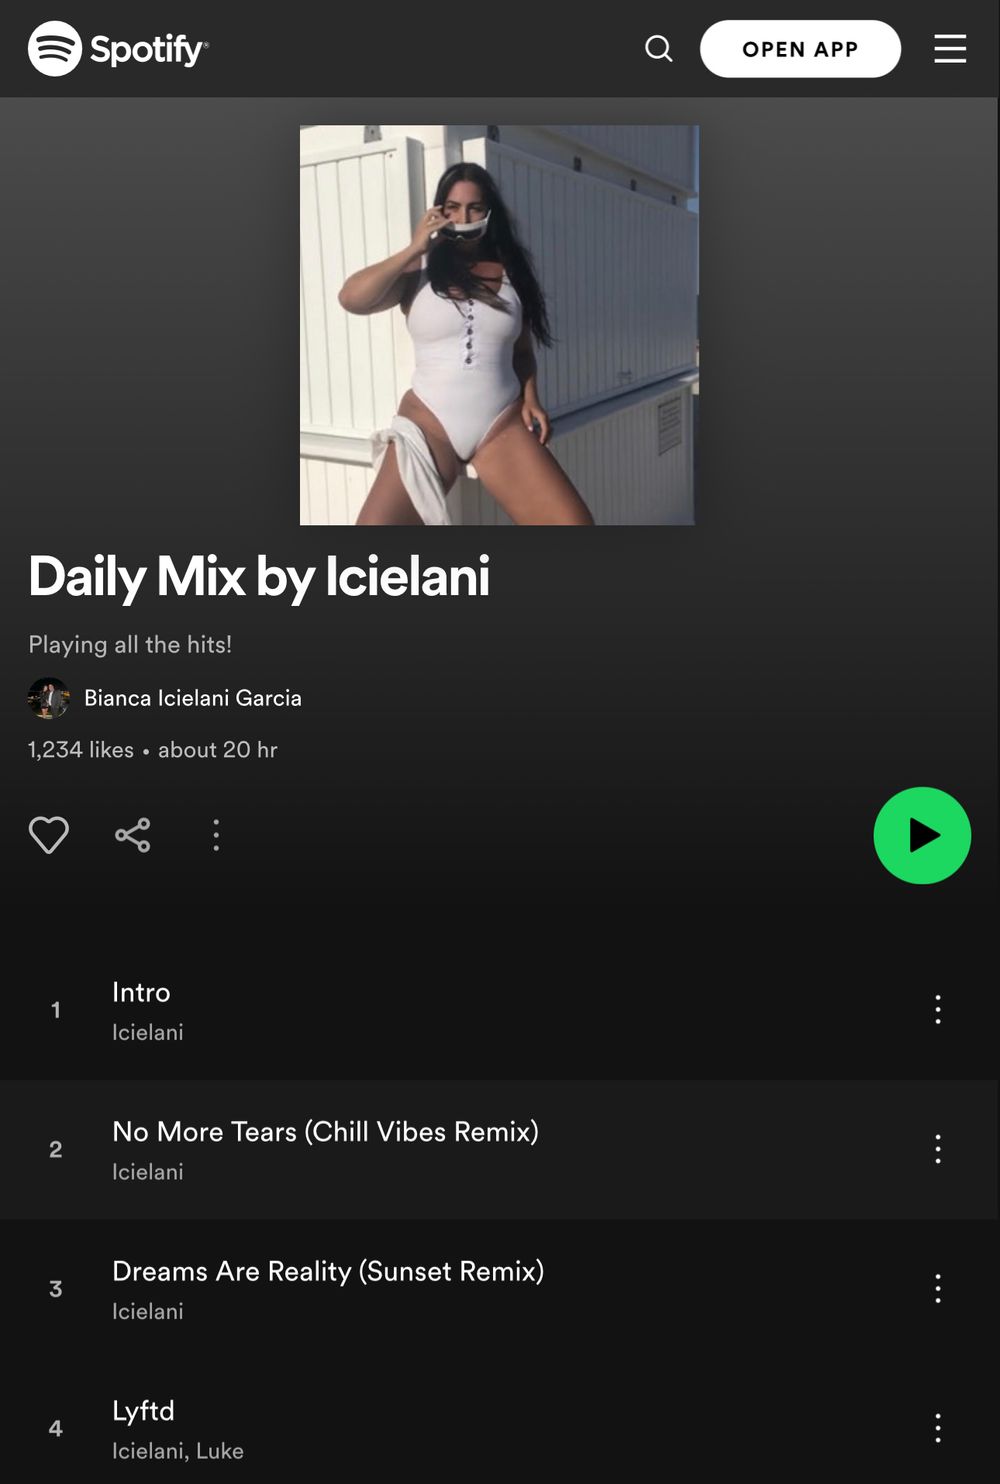Click Bianca's profile avatar
Screen dimensions: 1000x1484
click(48, 698)
